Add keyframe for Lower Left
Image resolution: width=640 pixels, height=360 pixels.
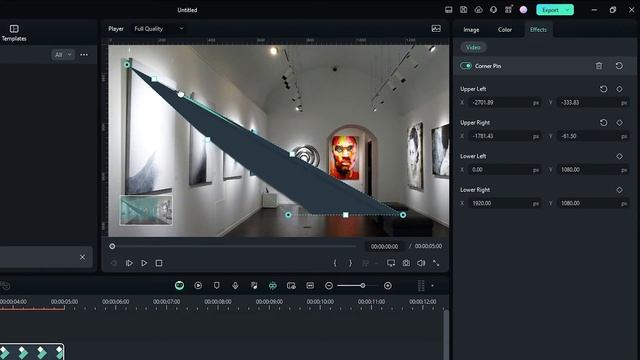click(x=619, y=156)
